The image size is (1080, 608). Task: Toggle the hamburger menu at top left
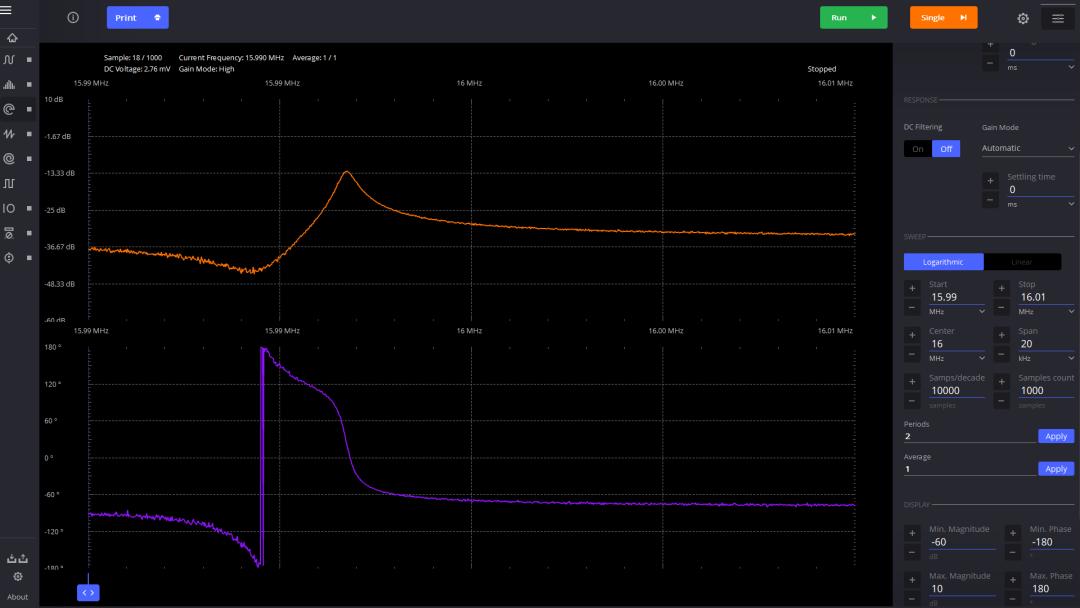(x=6, y=10)
